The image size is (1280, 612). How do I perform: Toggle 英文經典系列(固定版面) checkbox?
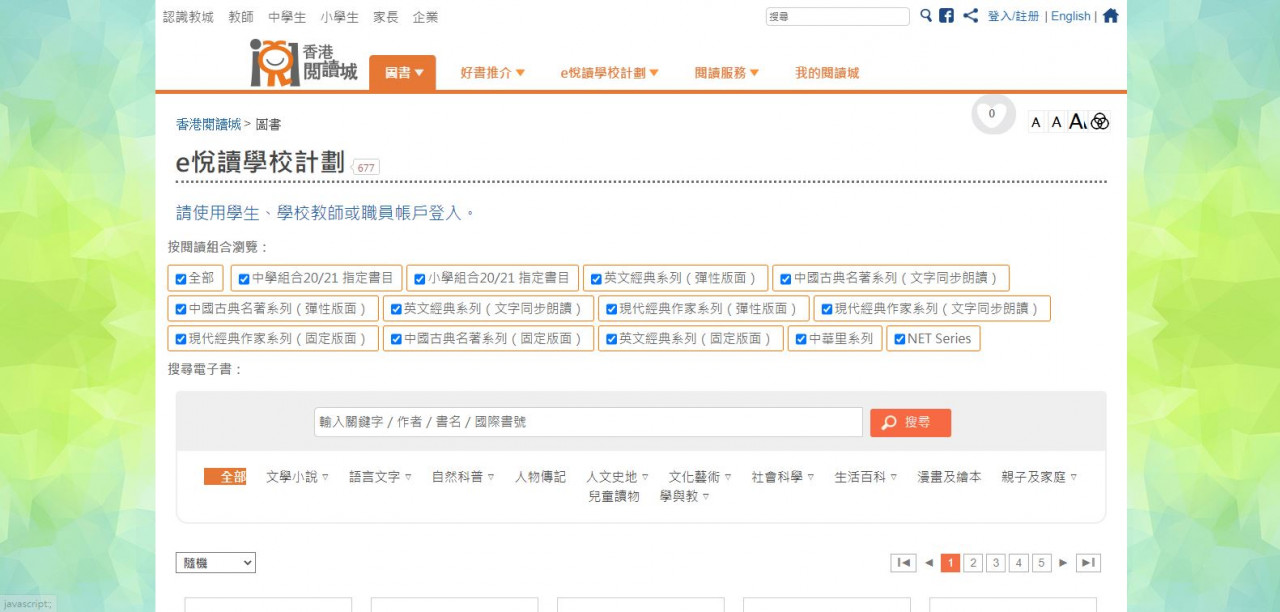[611, 339]
